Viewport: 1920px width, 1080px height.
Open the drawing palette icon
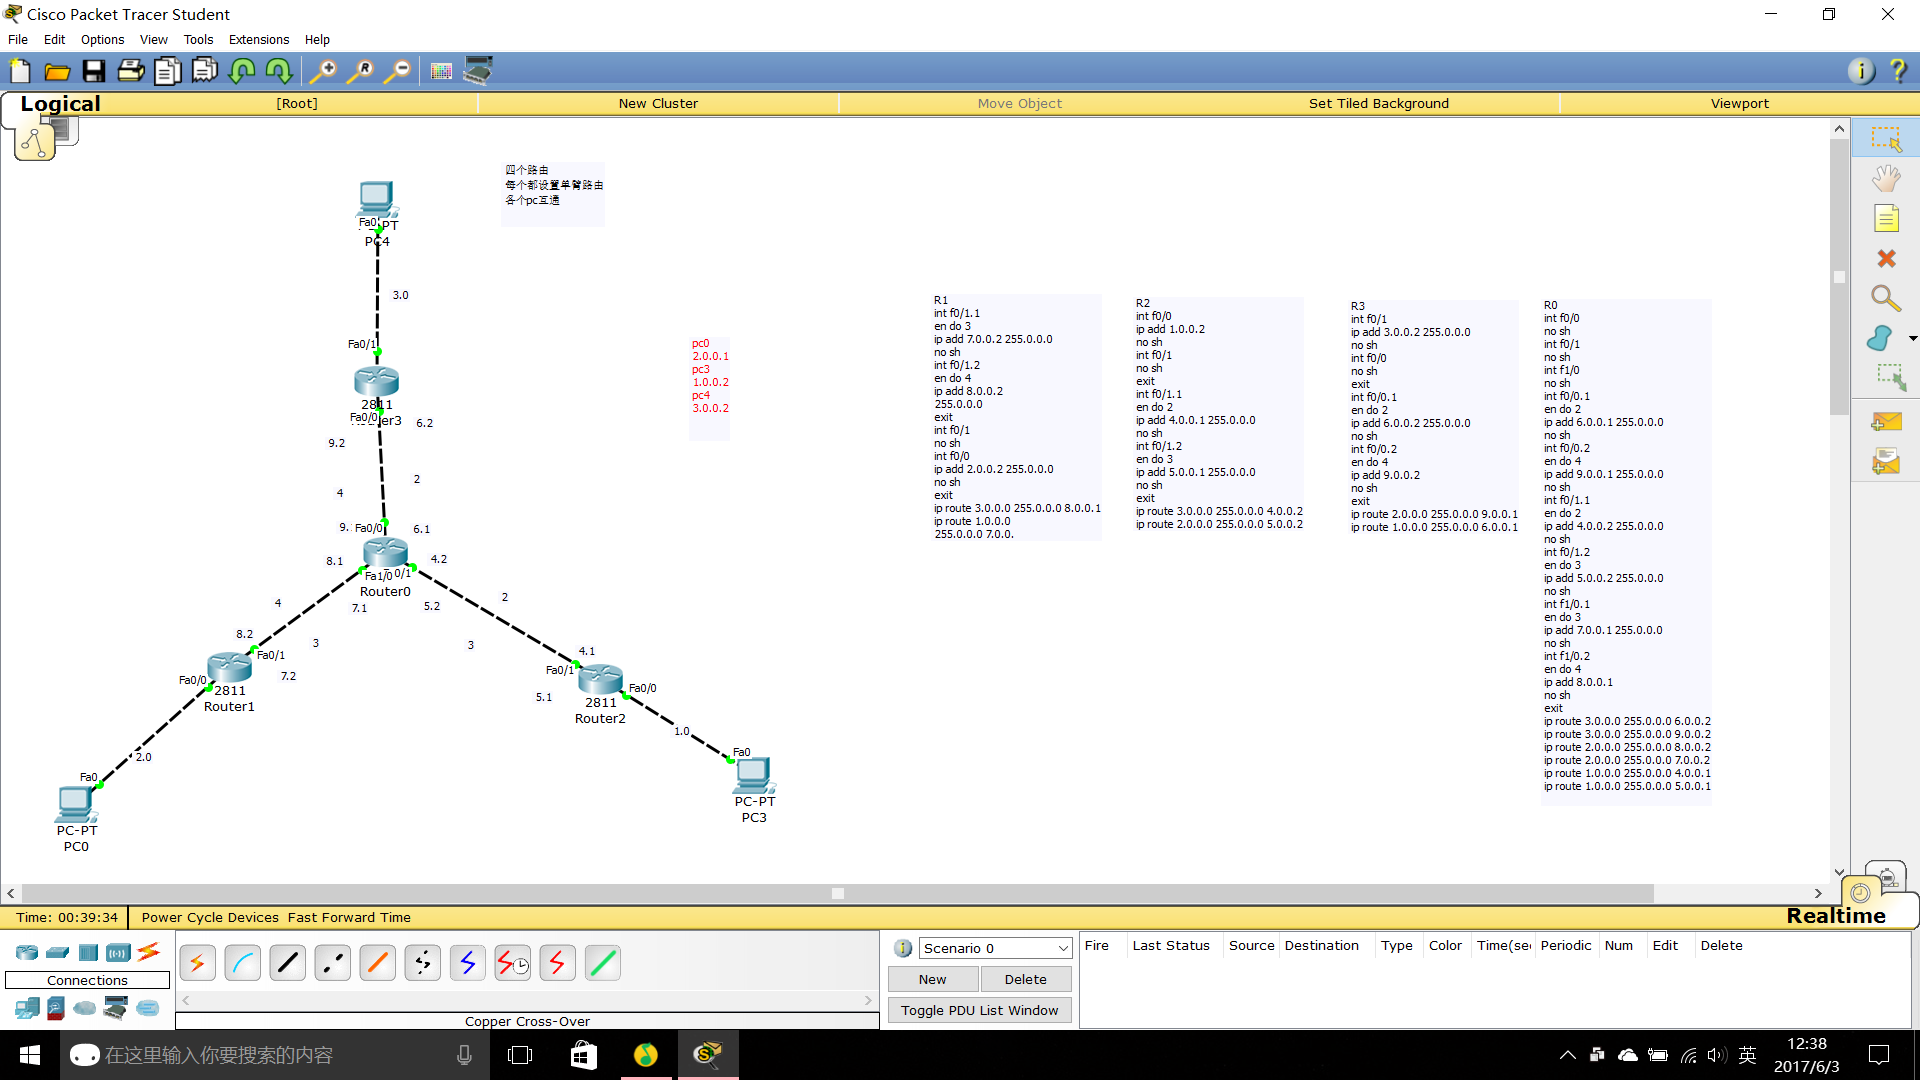coord(441,71)
